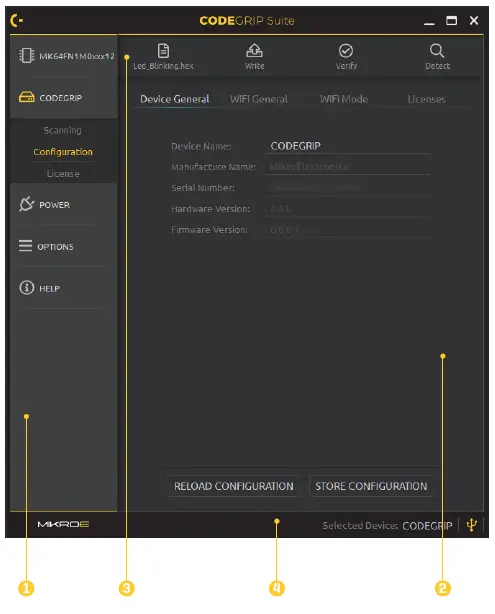Open the OPTIONS hamburger icon
The width and height of the screenshot is (495, 614).
point(25,246)
